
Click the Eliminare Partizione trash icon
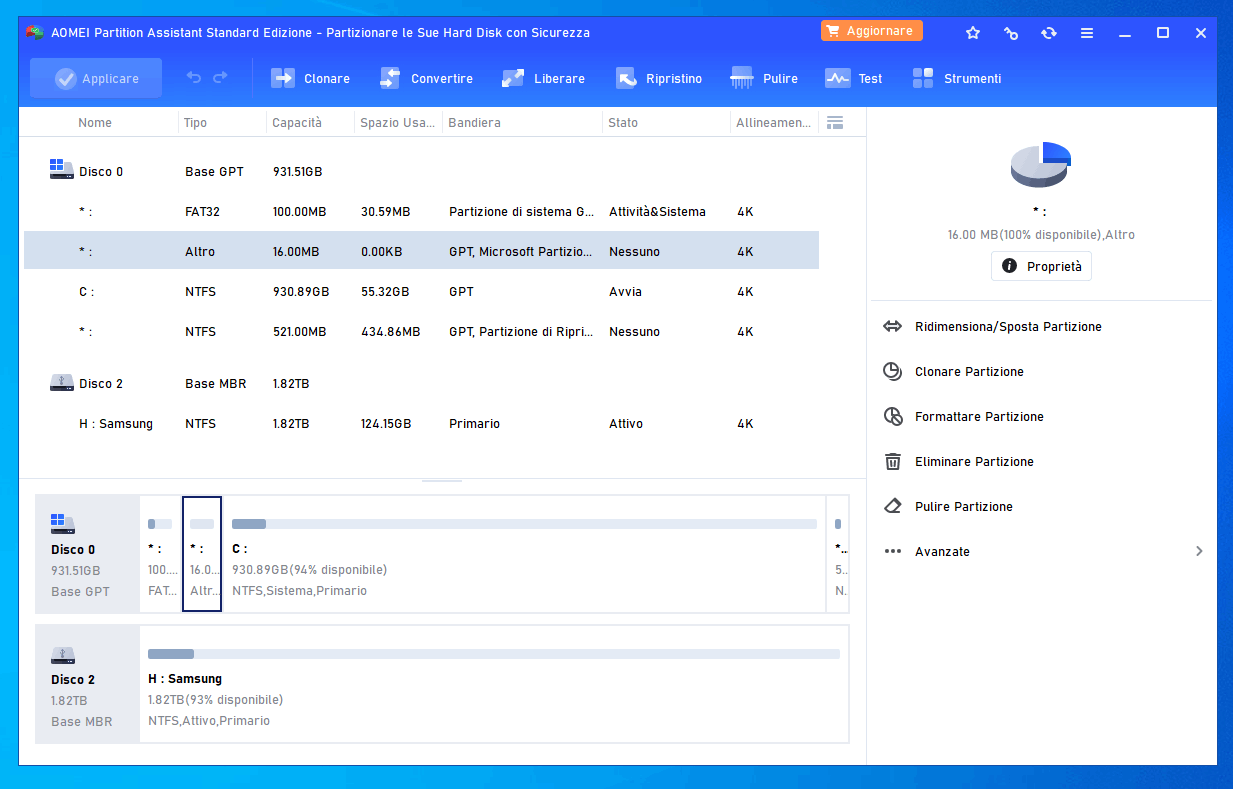pos(893,461)
